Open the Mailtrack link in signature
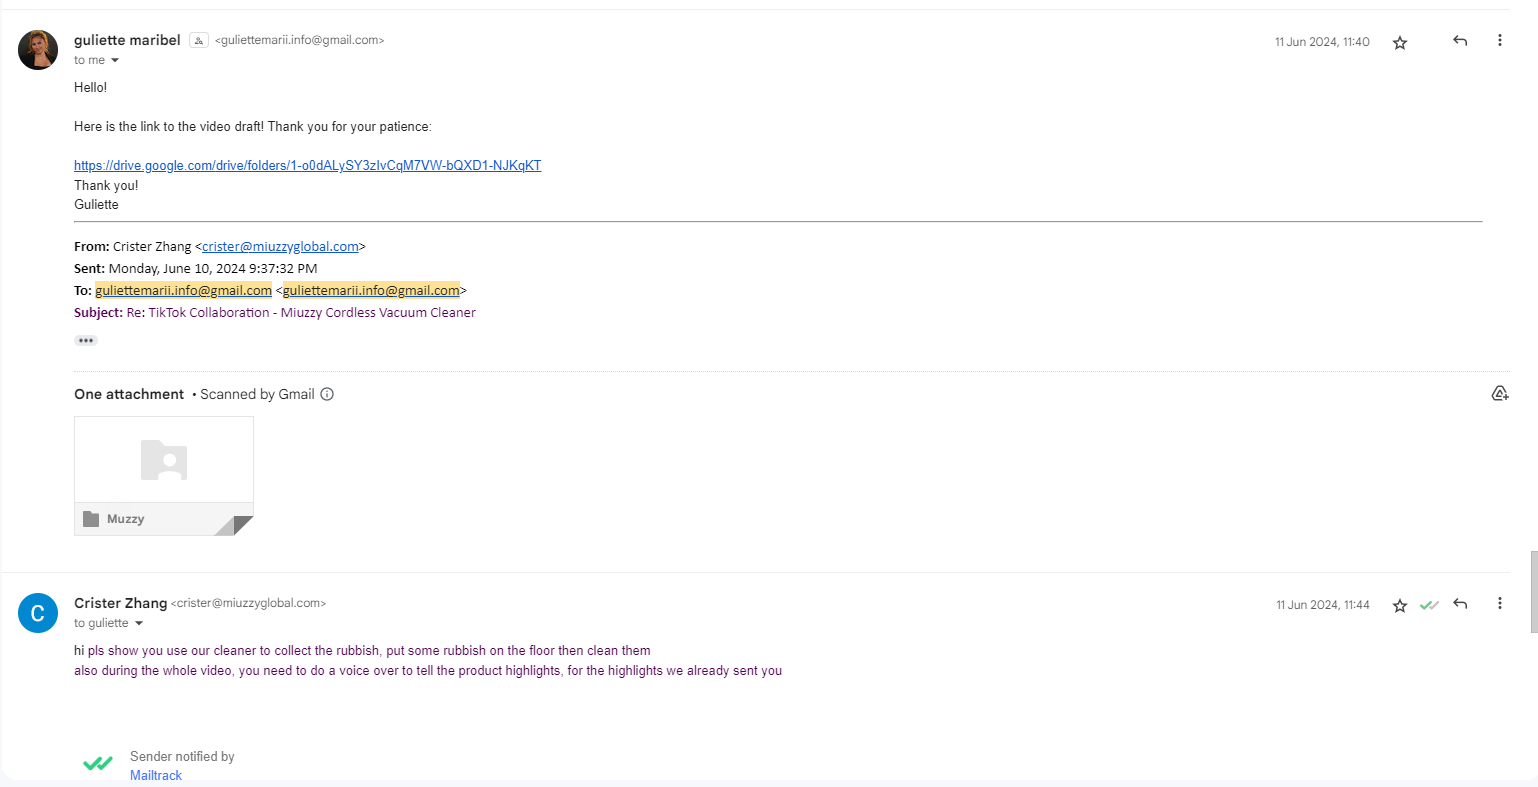The width and height of the screenshot is (1538, 787). pyautogui.click(x=156, y=775)
